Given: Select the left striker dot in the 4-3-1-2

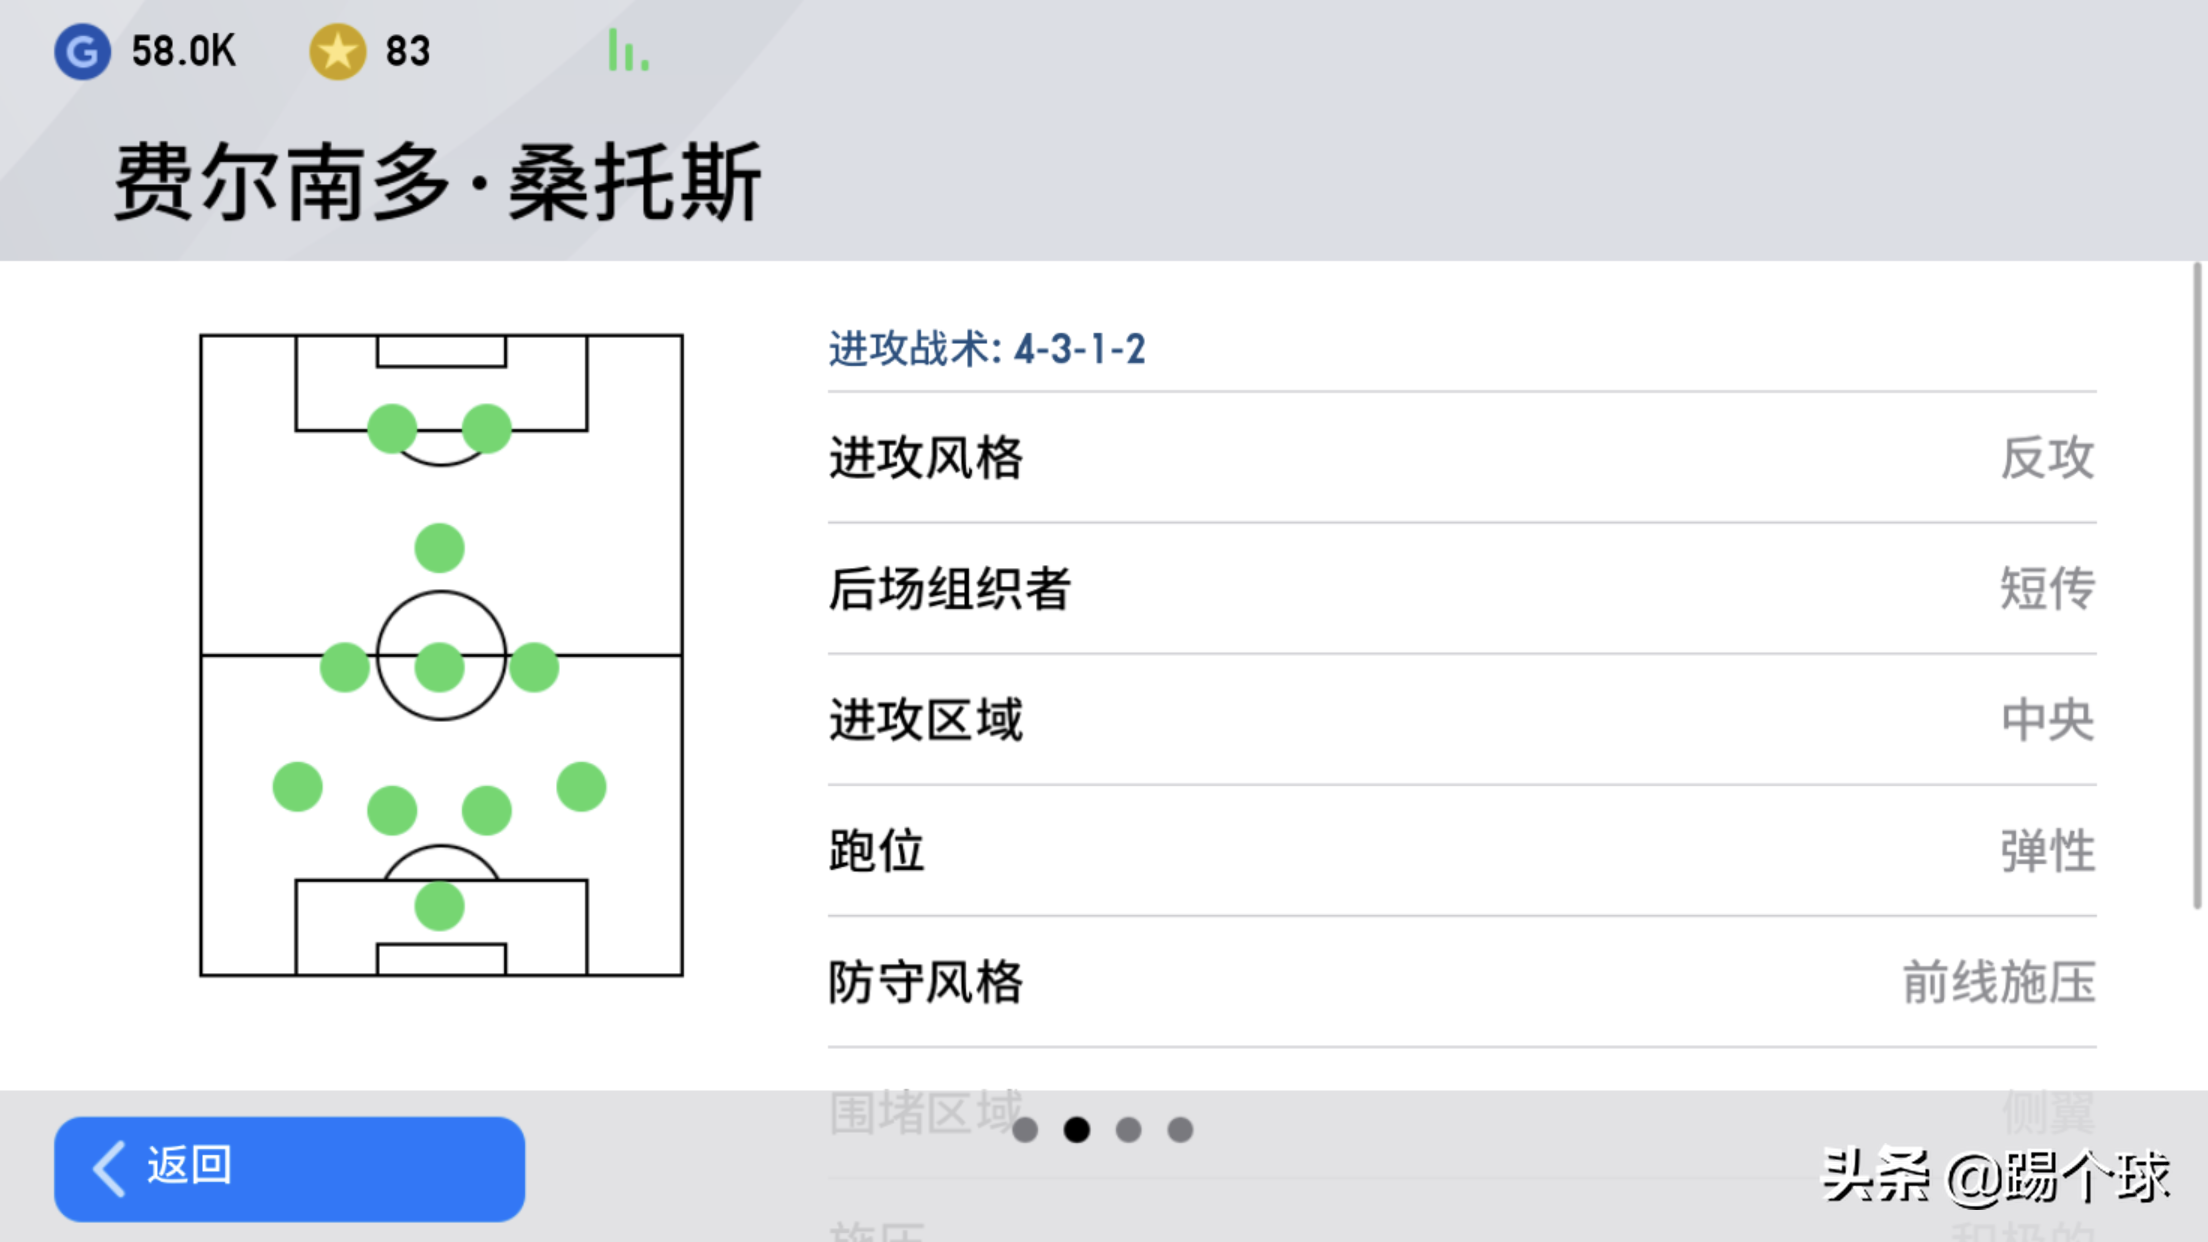Looking at the screenshot, I should click(x=393, y=427).
